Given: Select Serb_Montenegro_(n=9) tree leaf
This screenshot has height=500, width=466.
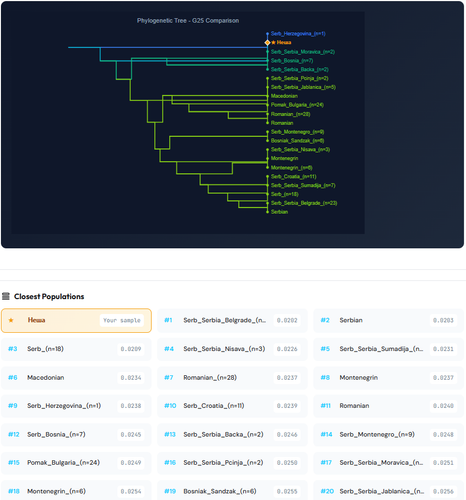Looking at the screenshot, I should pos(297,132).
